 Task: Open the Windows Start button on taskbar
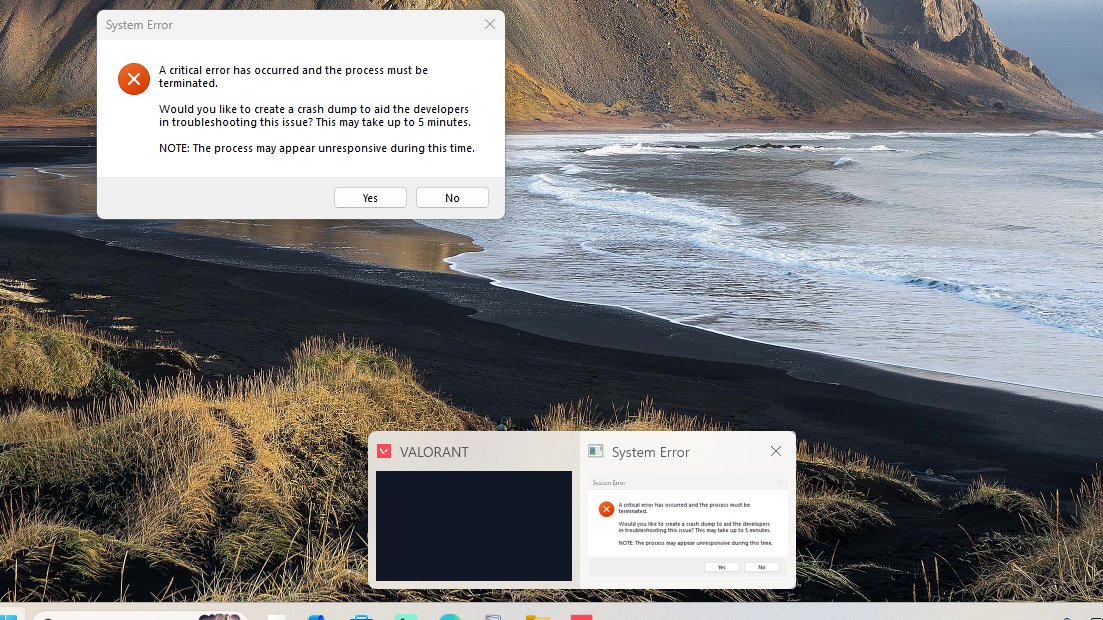pyautogui.click(x=10, y=616)
